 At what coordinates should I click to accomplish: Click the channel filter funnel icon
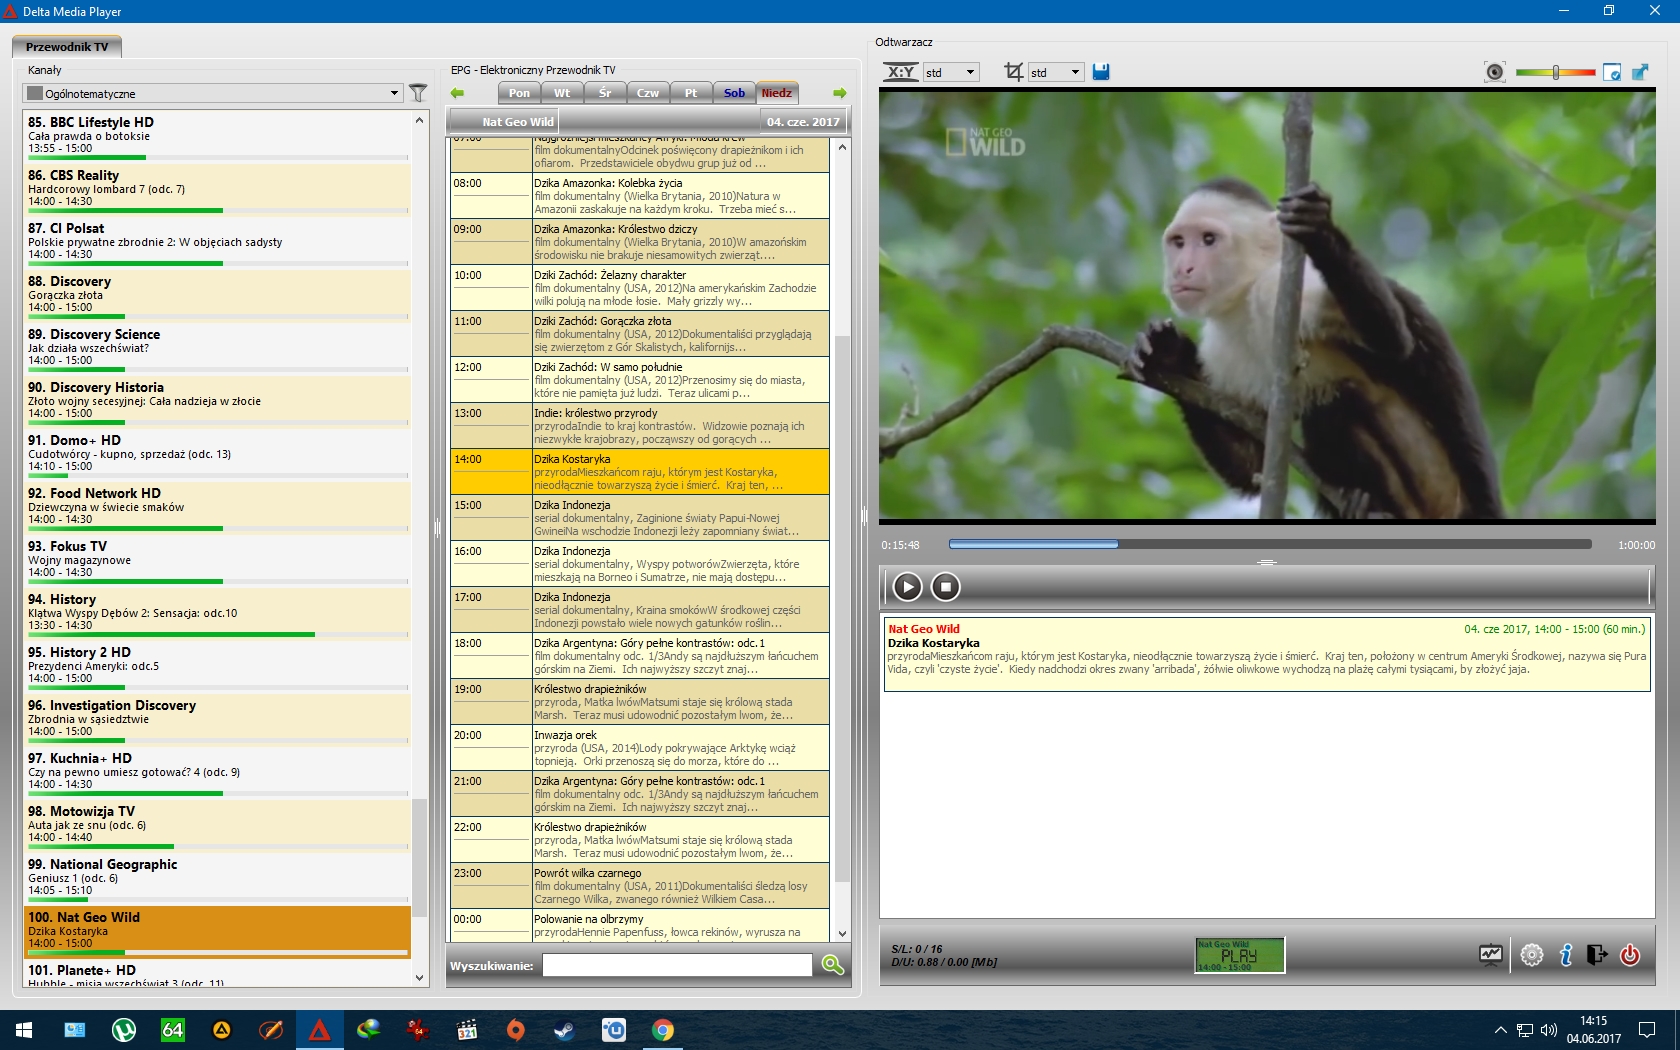pyautogui.click(x=418, y=93)
